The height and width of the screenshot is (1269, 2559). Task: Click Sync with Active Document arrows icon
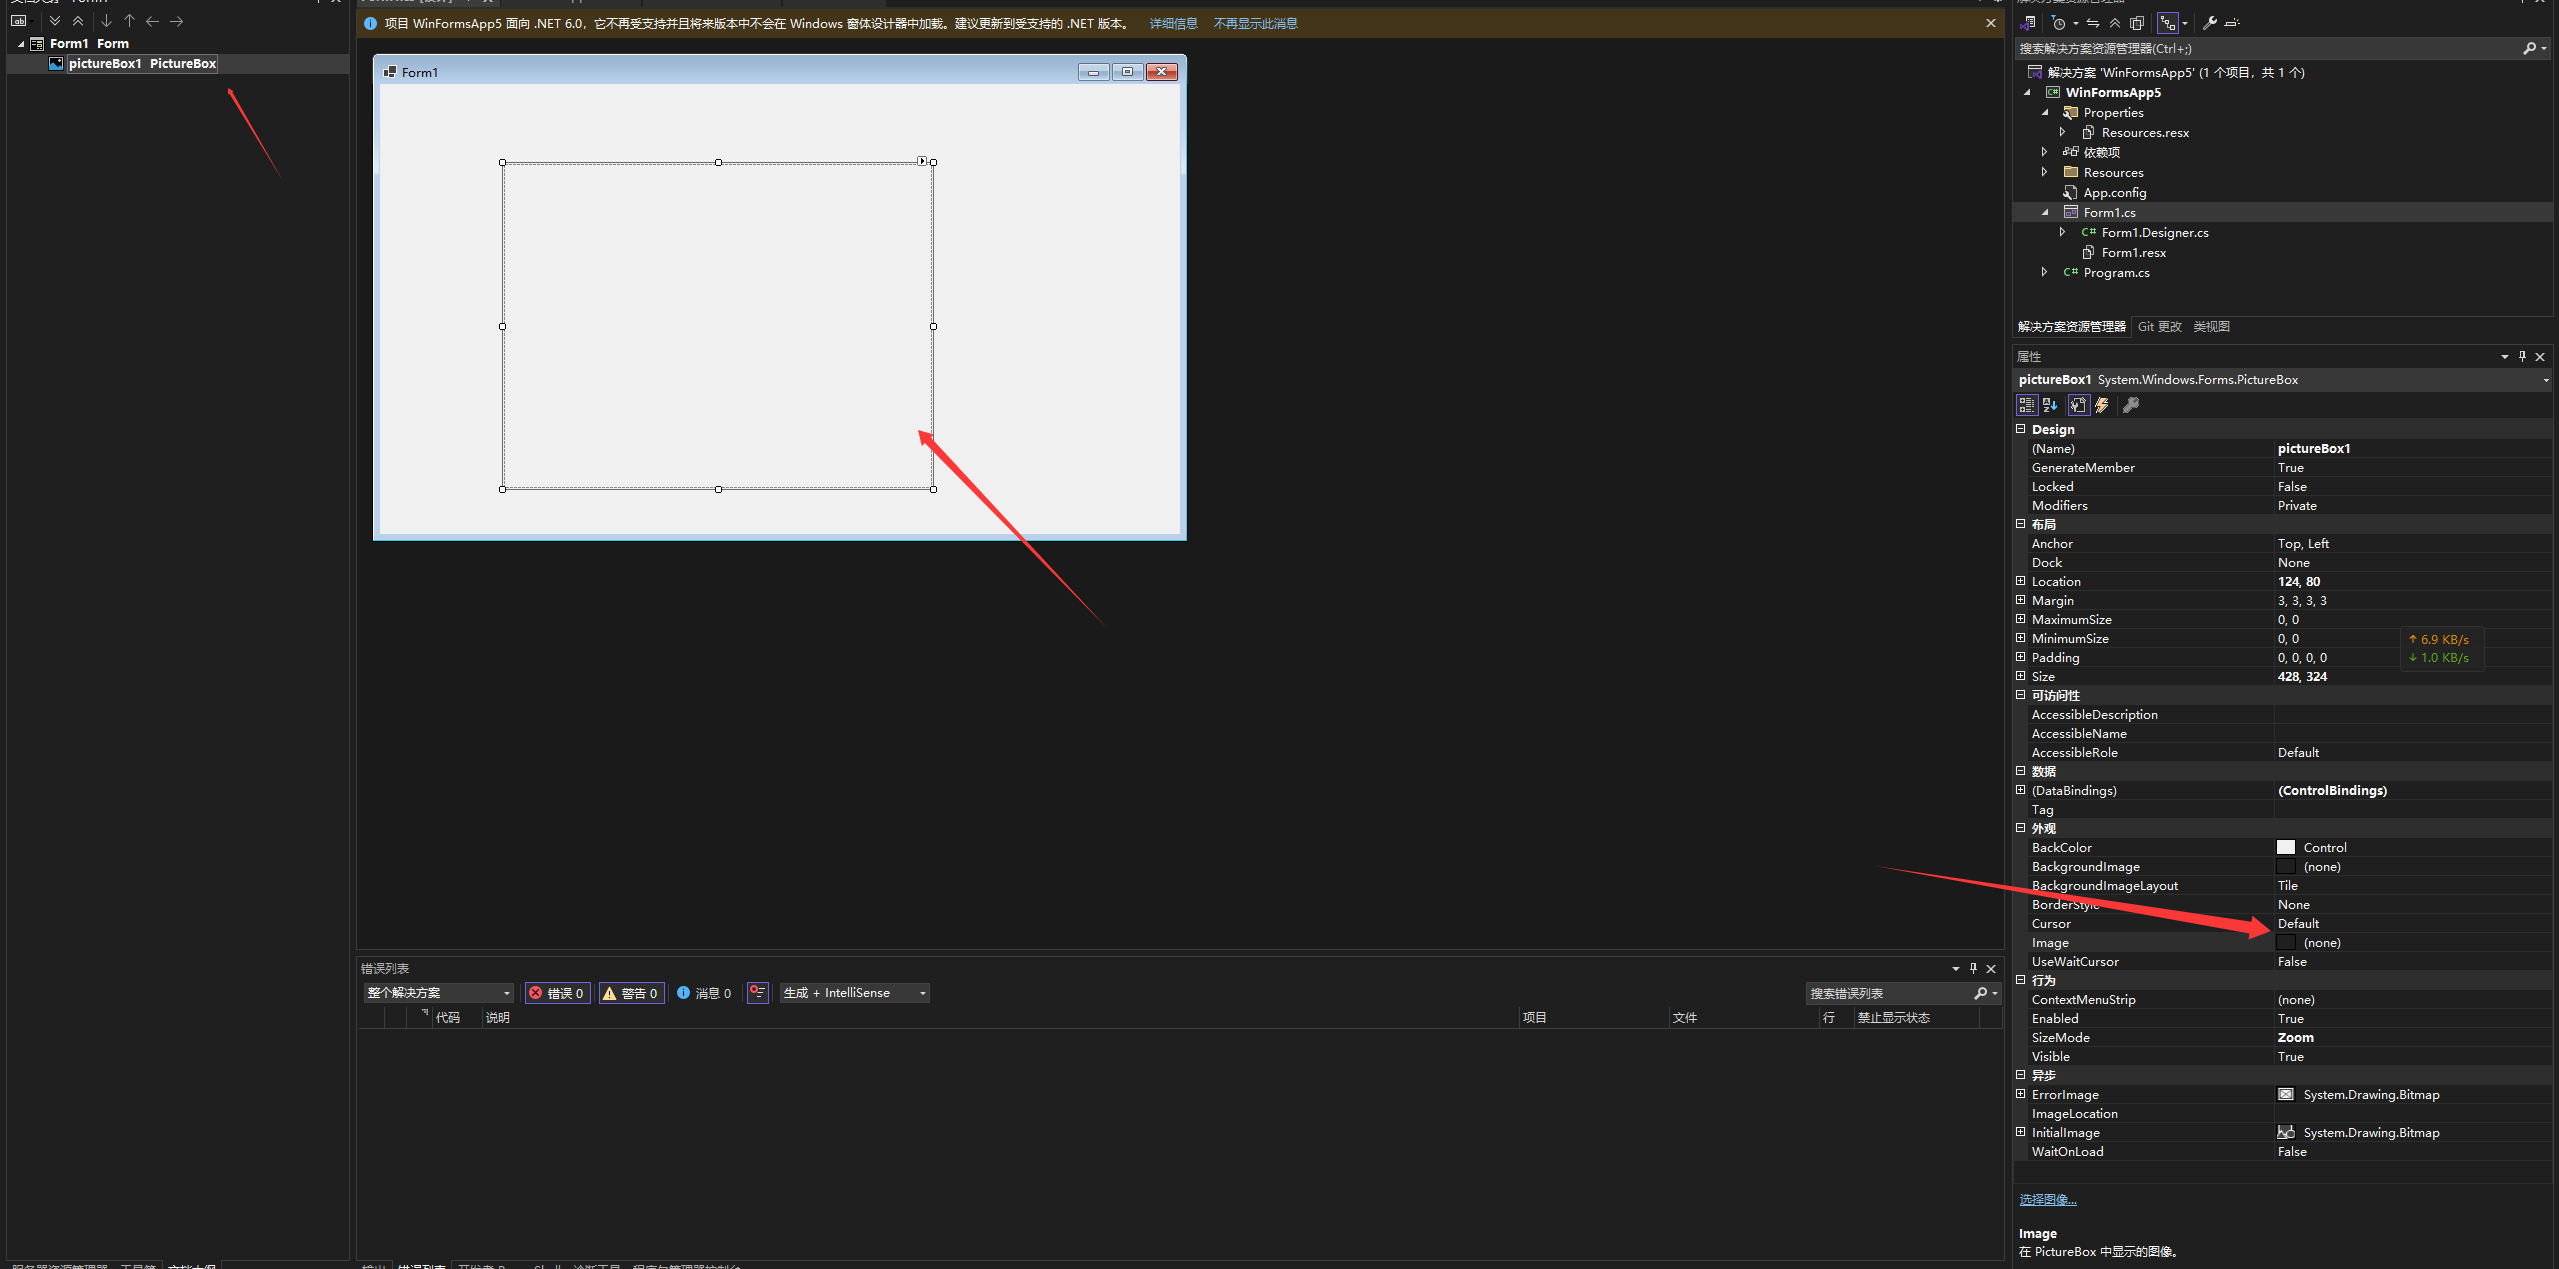(x=2092, y=23)
